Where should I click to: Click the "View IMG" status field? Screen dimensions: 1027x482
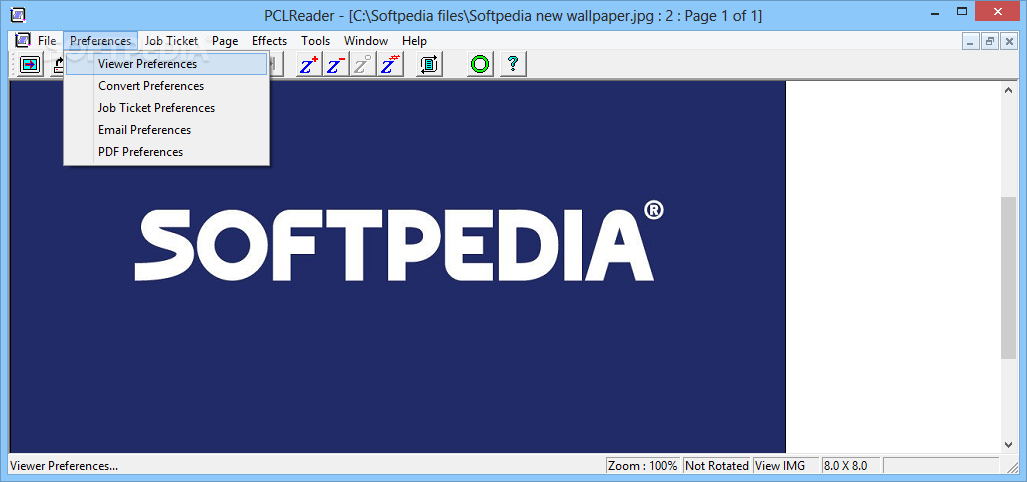click(786, 466)
